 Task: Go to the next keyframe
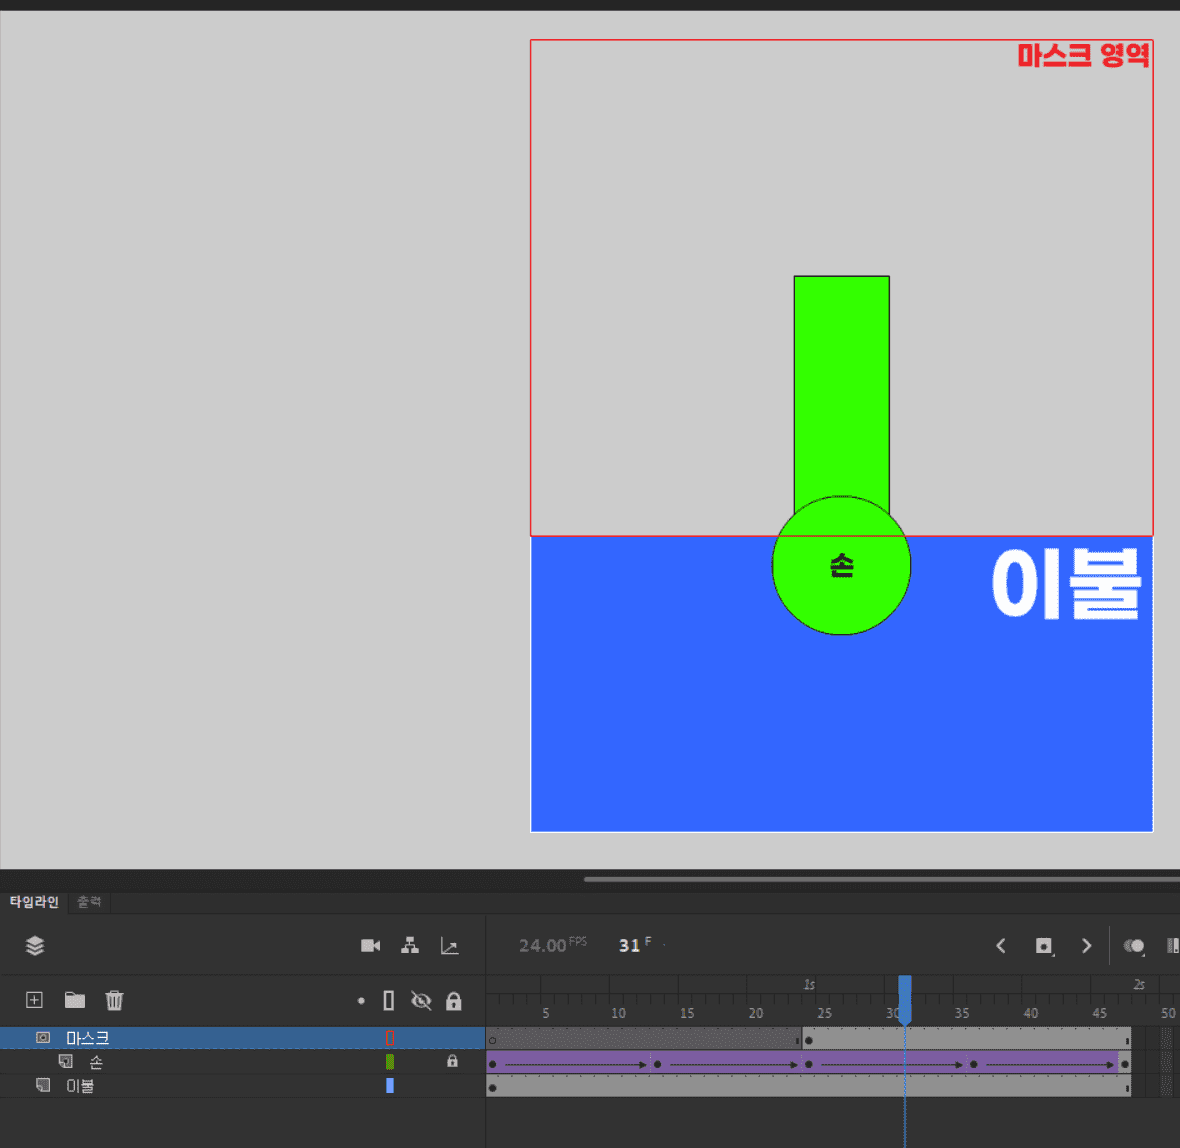(x=1086, y=946)
